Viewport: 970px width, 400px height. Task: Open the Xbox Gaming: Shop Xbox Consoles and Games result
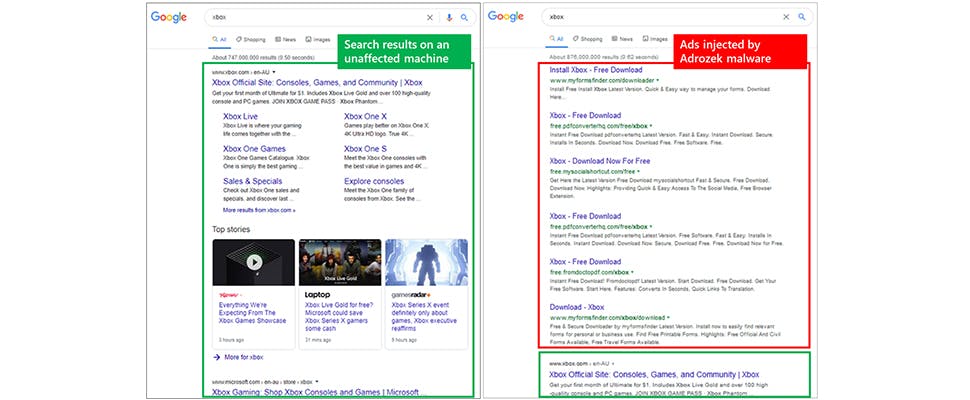point(319,392)
